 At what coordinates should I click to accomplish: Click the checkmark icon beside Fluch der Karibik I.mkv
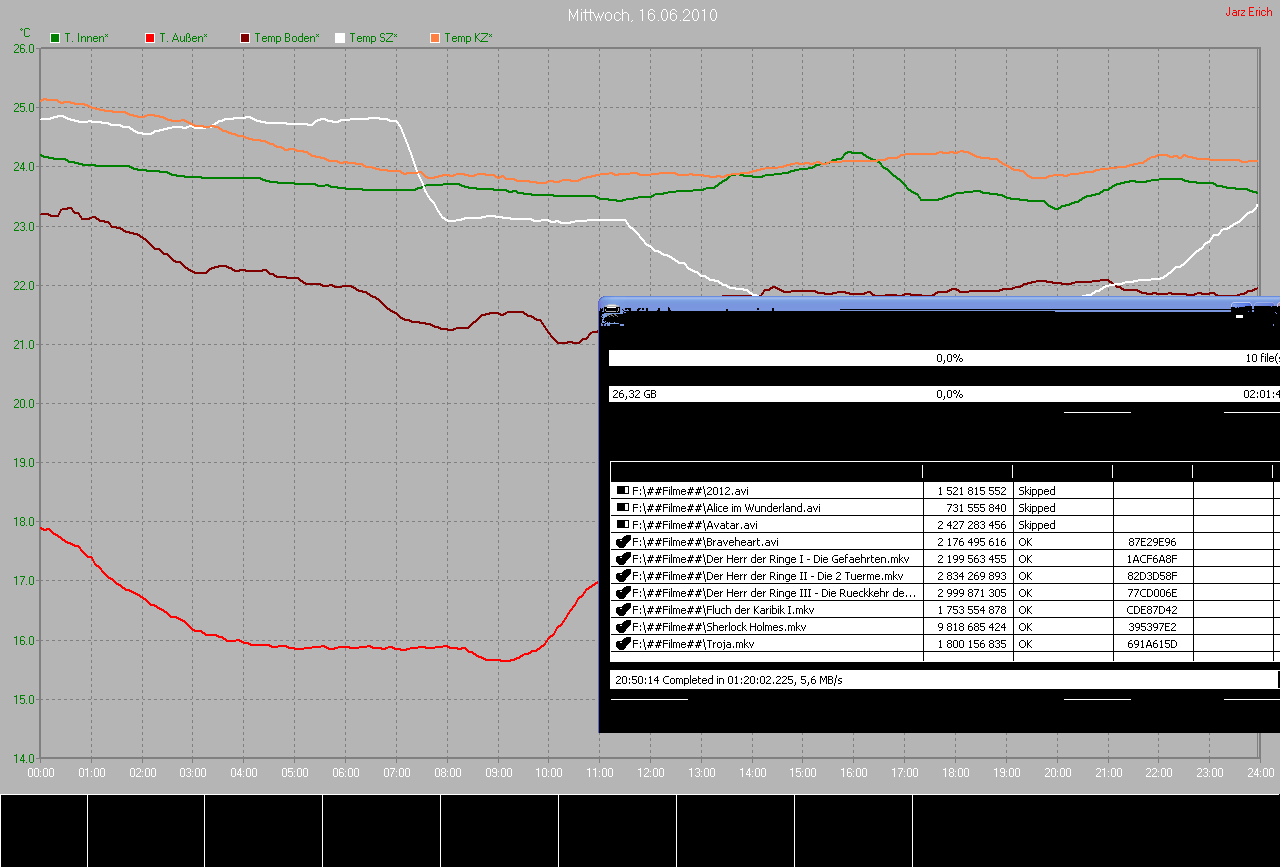[x=623, y=609]
